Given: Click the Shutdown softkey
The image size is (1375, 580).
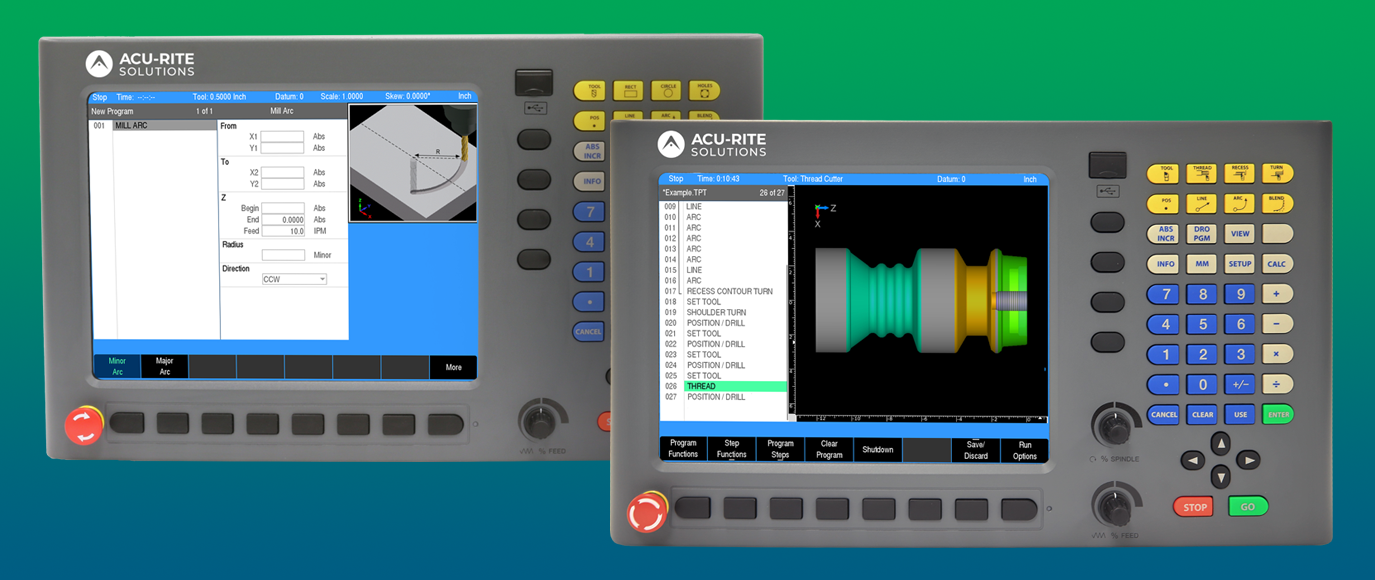Looking at the screenshot, I should (x=878, y=449).
